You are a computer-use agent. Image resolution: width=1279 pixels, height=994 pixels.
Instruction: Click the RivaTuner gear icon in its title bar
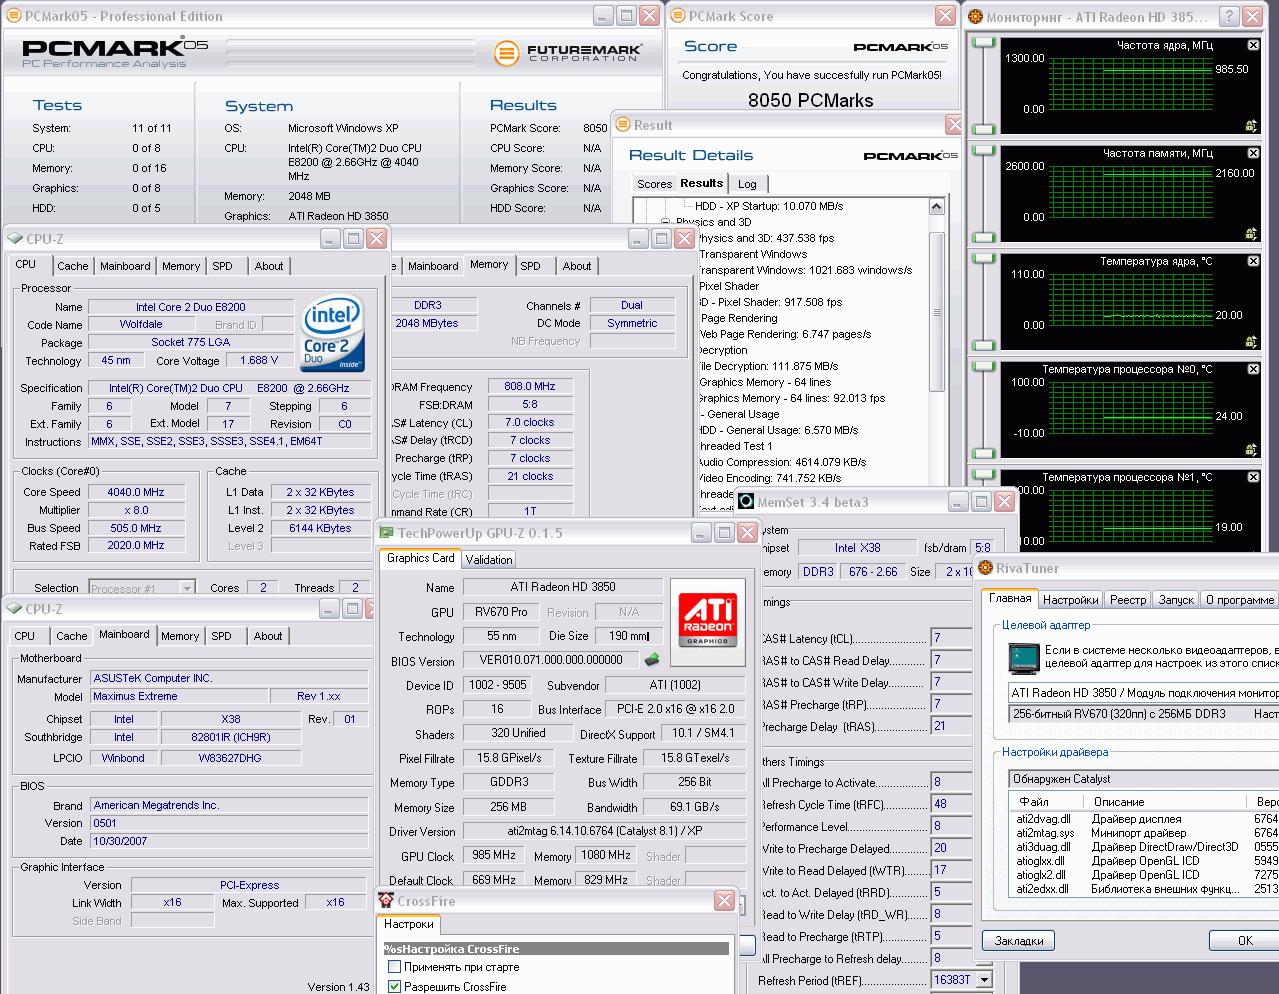984,568
